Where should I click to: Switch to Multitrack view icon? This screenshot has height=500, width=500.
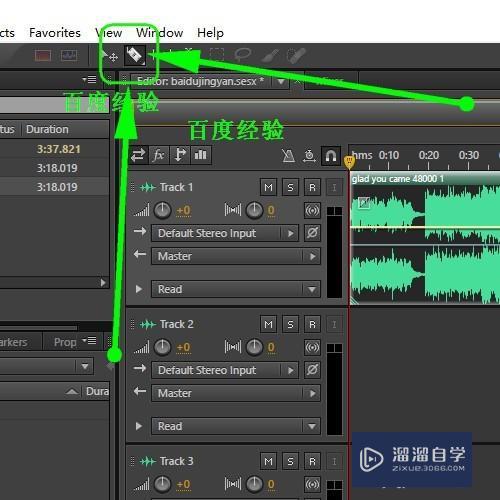[69, 55]
